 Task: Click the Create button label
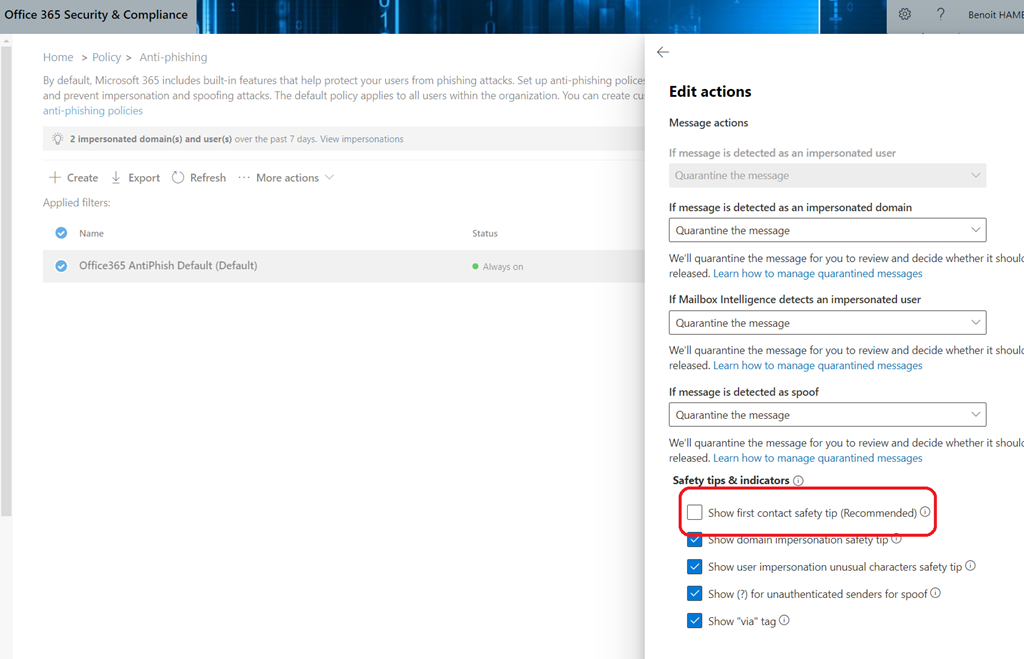point(82,178)
